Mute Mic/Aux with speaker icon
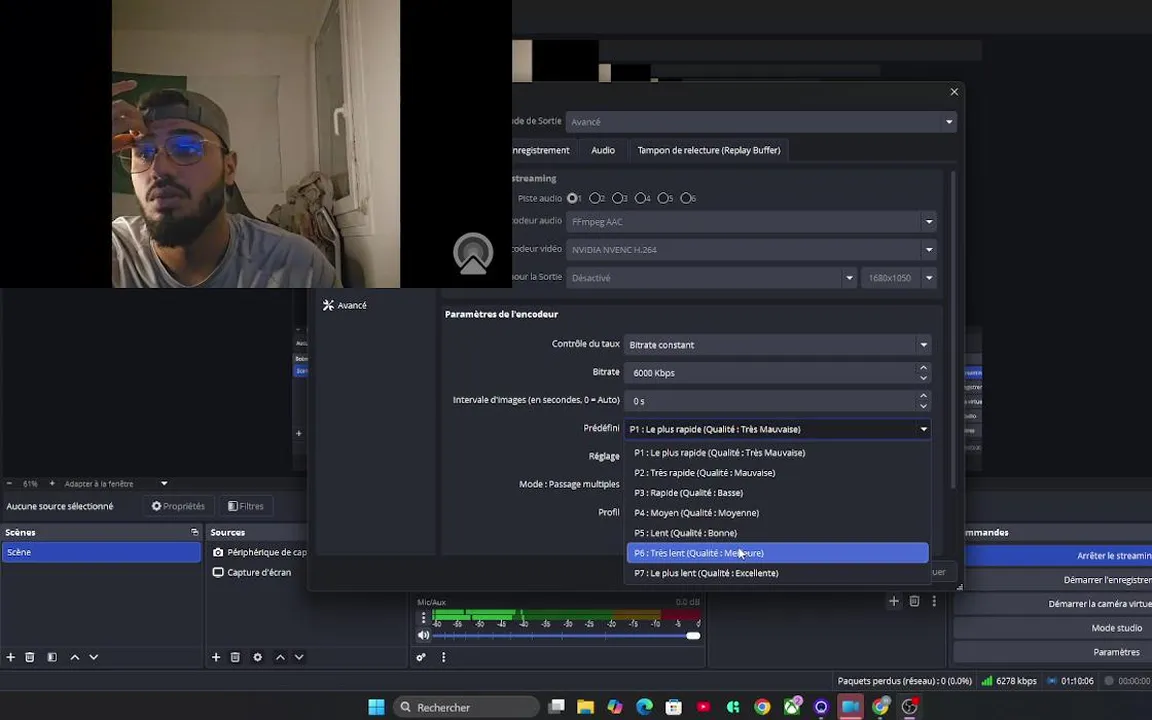 coord(423,636)
